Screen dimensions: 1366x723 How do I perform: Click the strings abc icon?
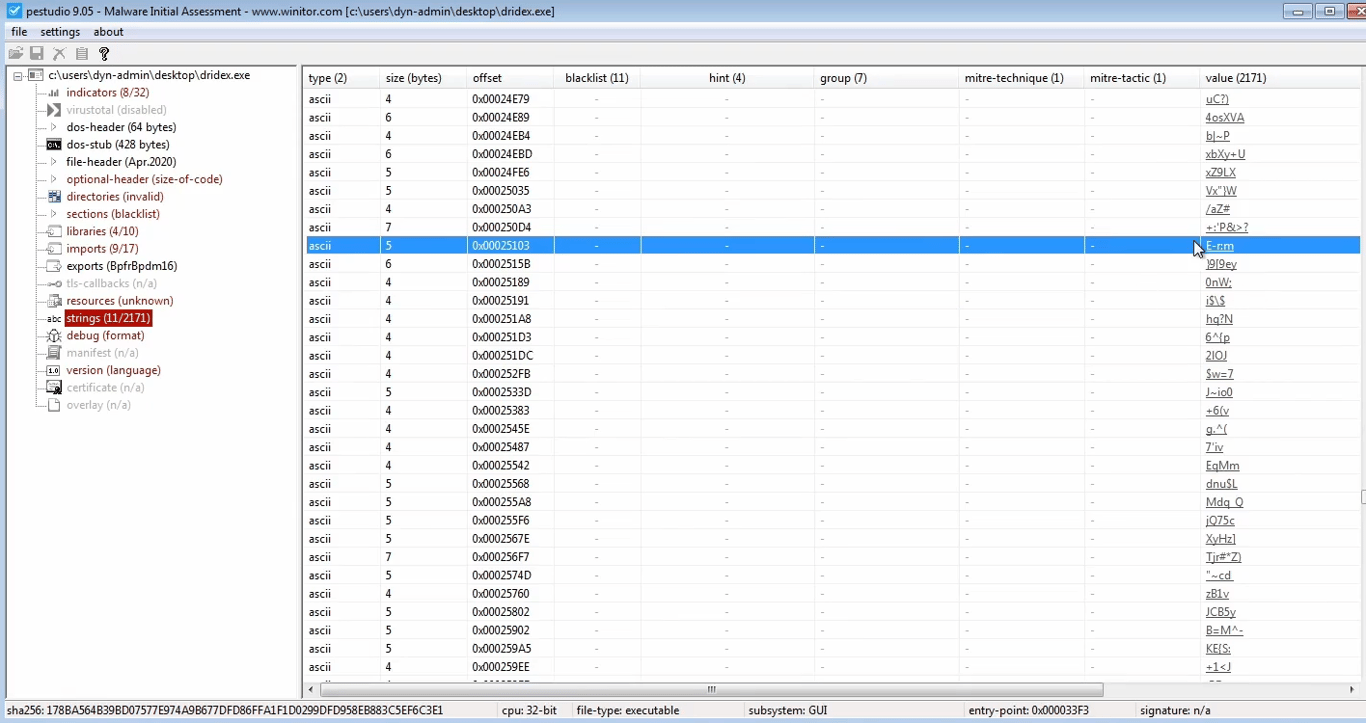[54, 318]
